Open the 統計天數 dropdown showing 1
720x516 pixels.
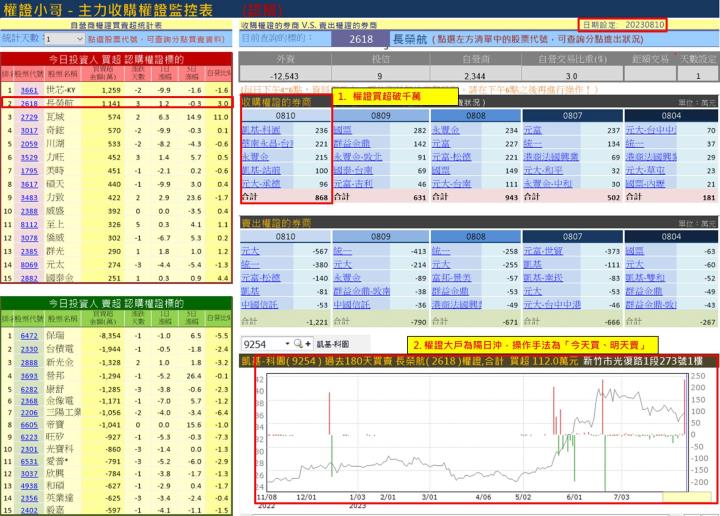coord(64,39)
